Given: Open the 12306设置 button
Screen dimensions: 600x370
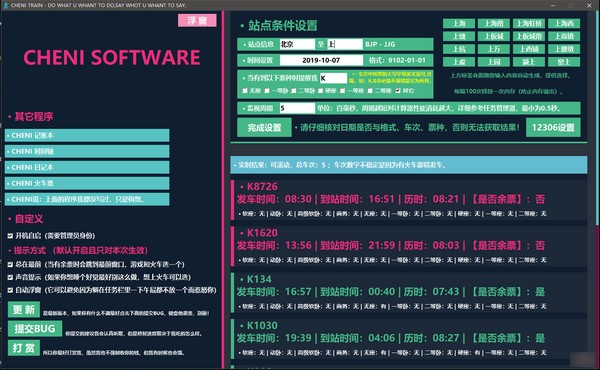Looking at the screenshot, I should [x=553, y=127].
